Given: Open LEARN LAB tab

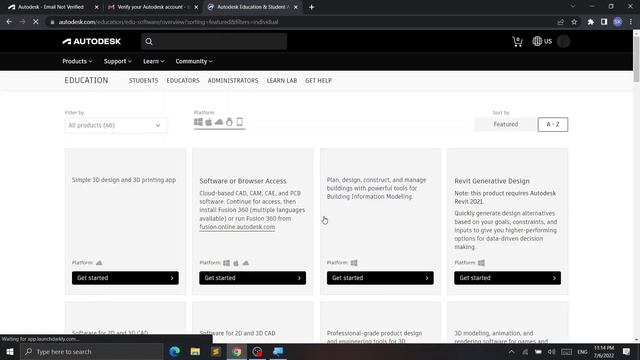Looking at the screenshot, I should click(x=282, y=80).
